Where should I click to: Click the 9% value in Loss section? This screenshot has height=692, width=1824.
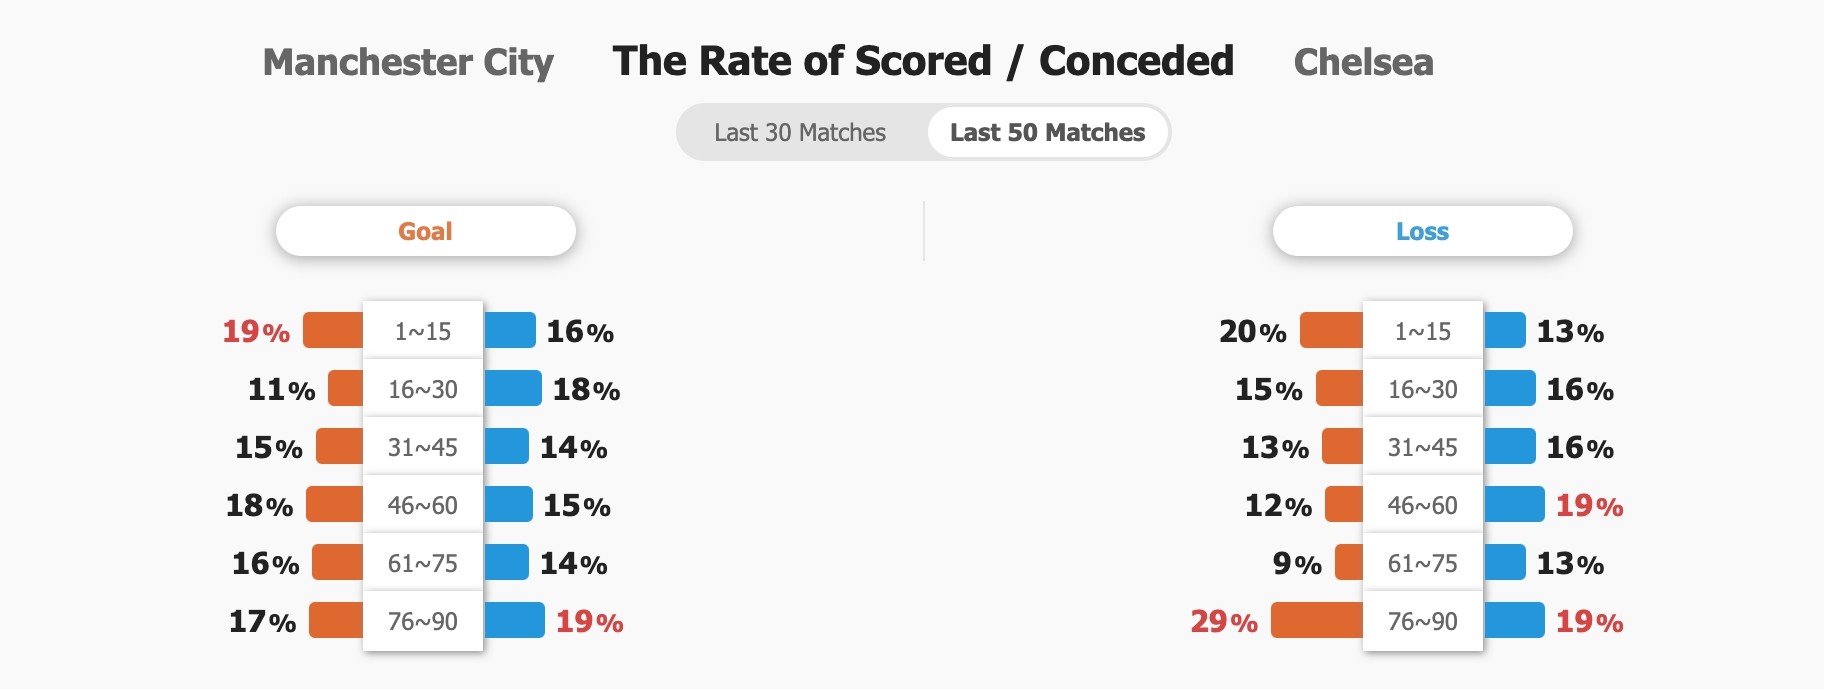pos(1297,563)
